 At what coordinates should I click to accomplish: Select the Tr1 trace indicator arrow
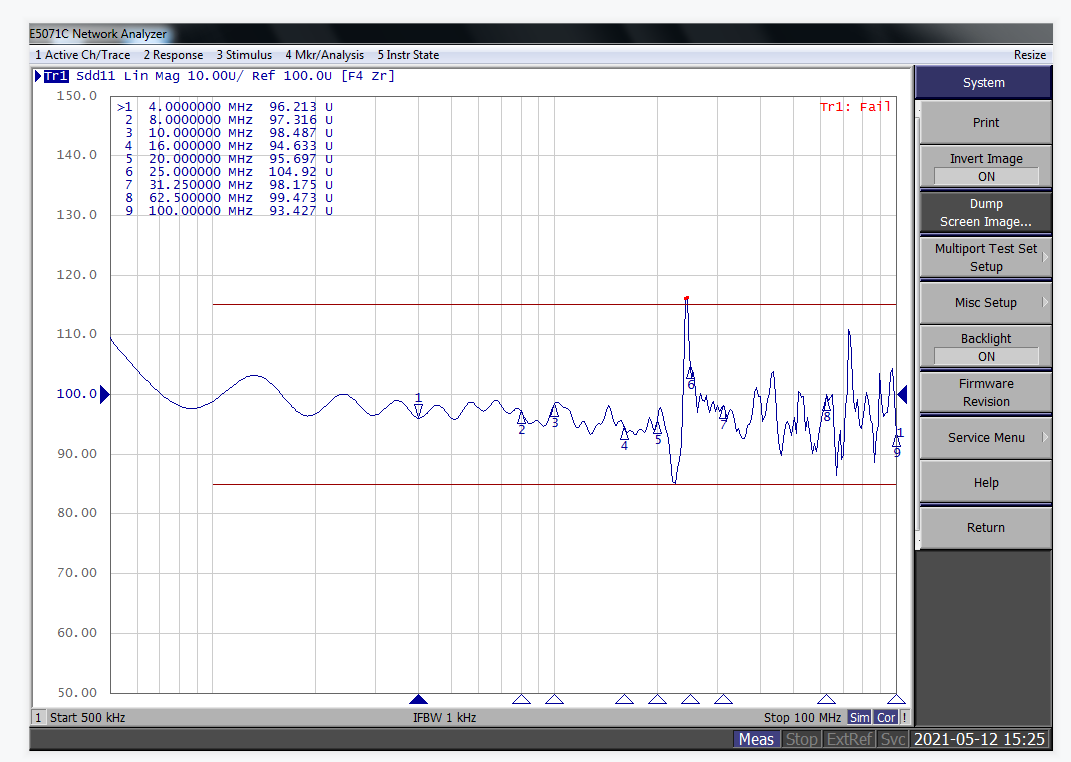pyautogui.click(x=39, y=76)
